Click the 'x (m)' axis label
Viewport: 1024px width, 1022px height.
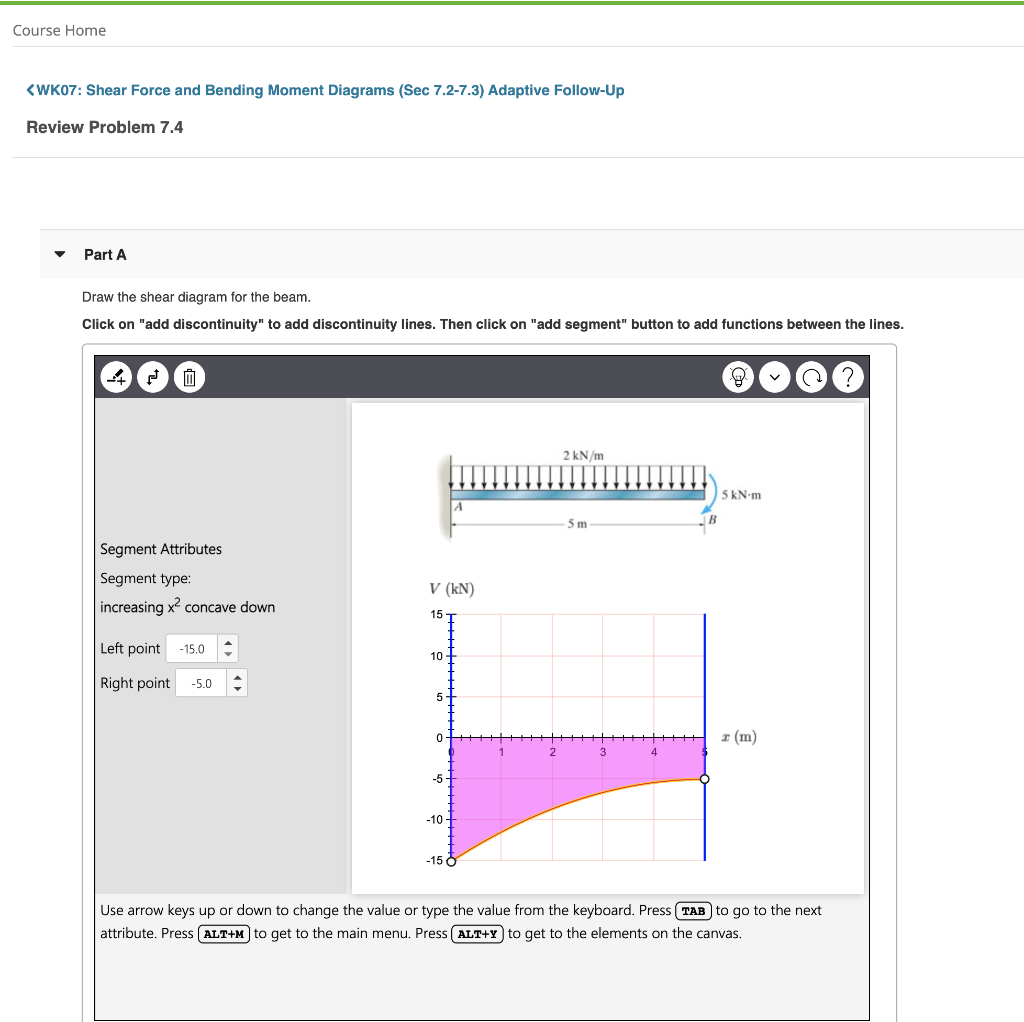pos(739,737)
